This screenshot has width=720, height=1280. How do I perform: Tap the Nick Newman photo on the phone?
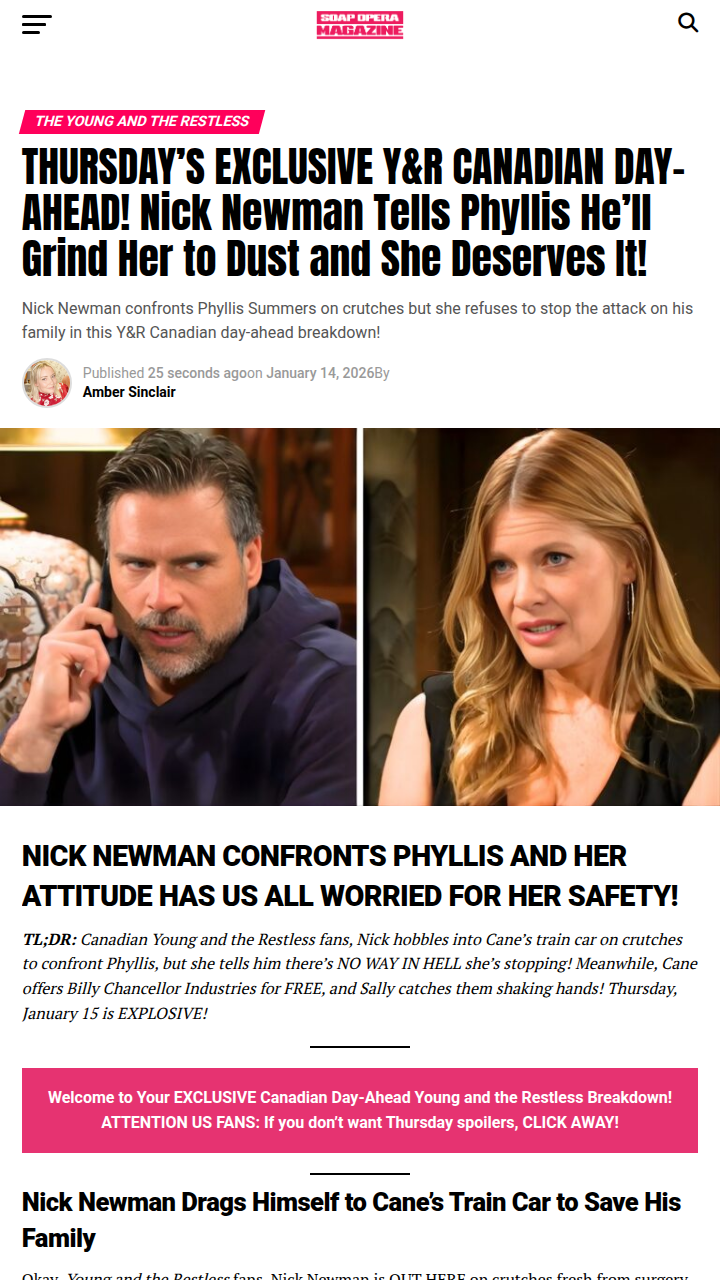(178, 617)
